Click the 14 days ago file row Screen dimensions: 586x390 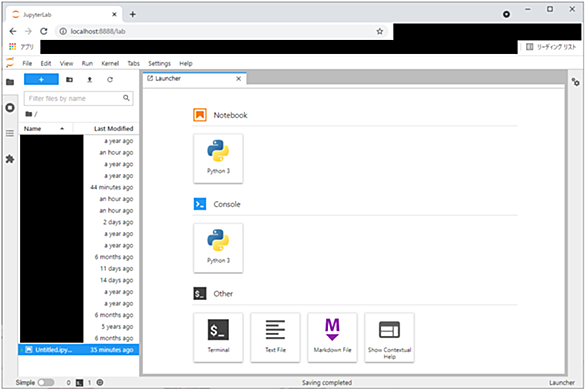point(78,280)
